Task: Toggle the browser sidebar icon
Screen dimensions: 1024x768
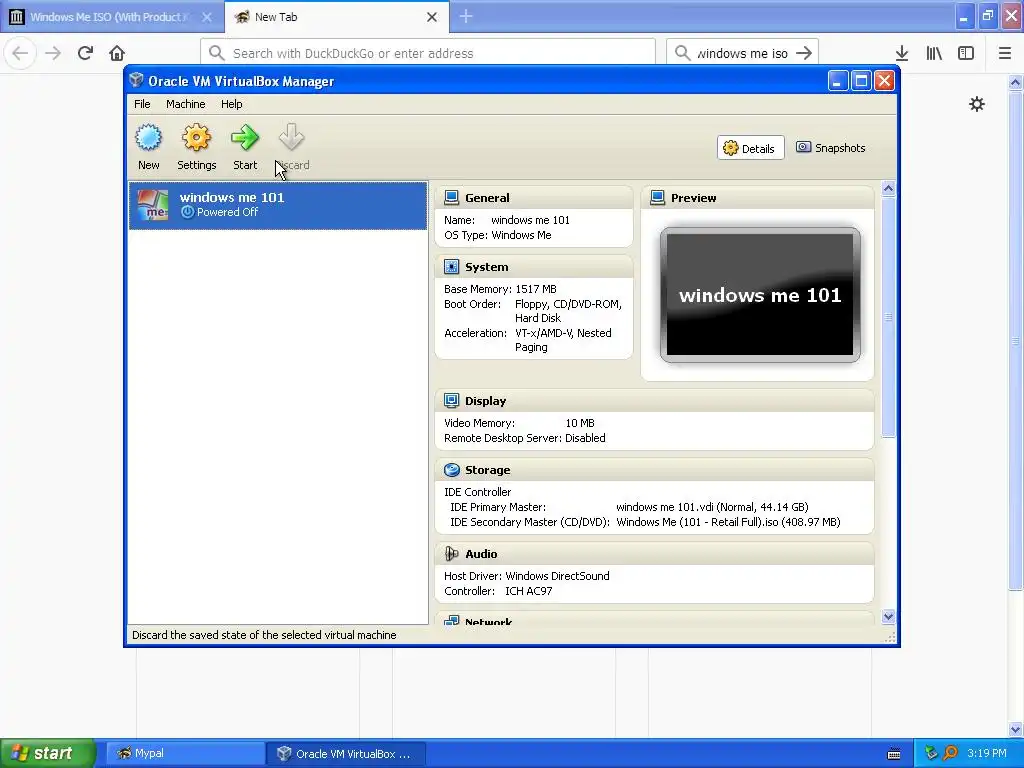Action: 966,53
